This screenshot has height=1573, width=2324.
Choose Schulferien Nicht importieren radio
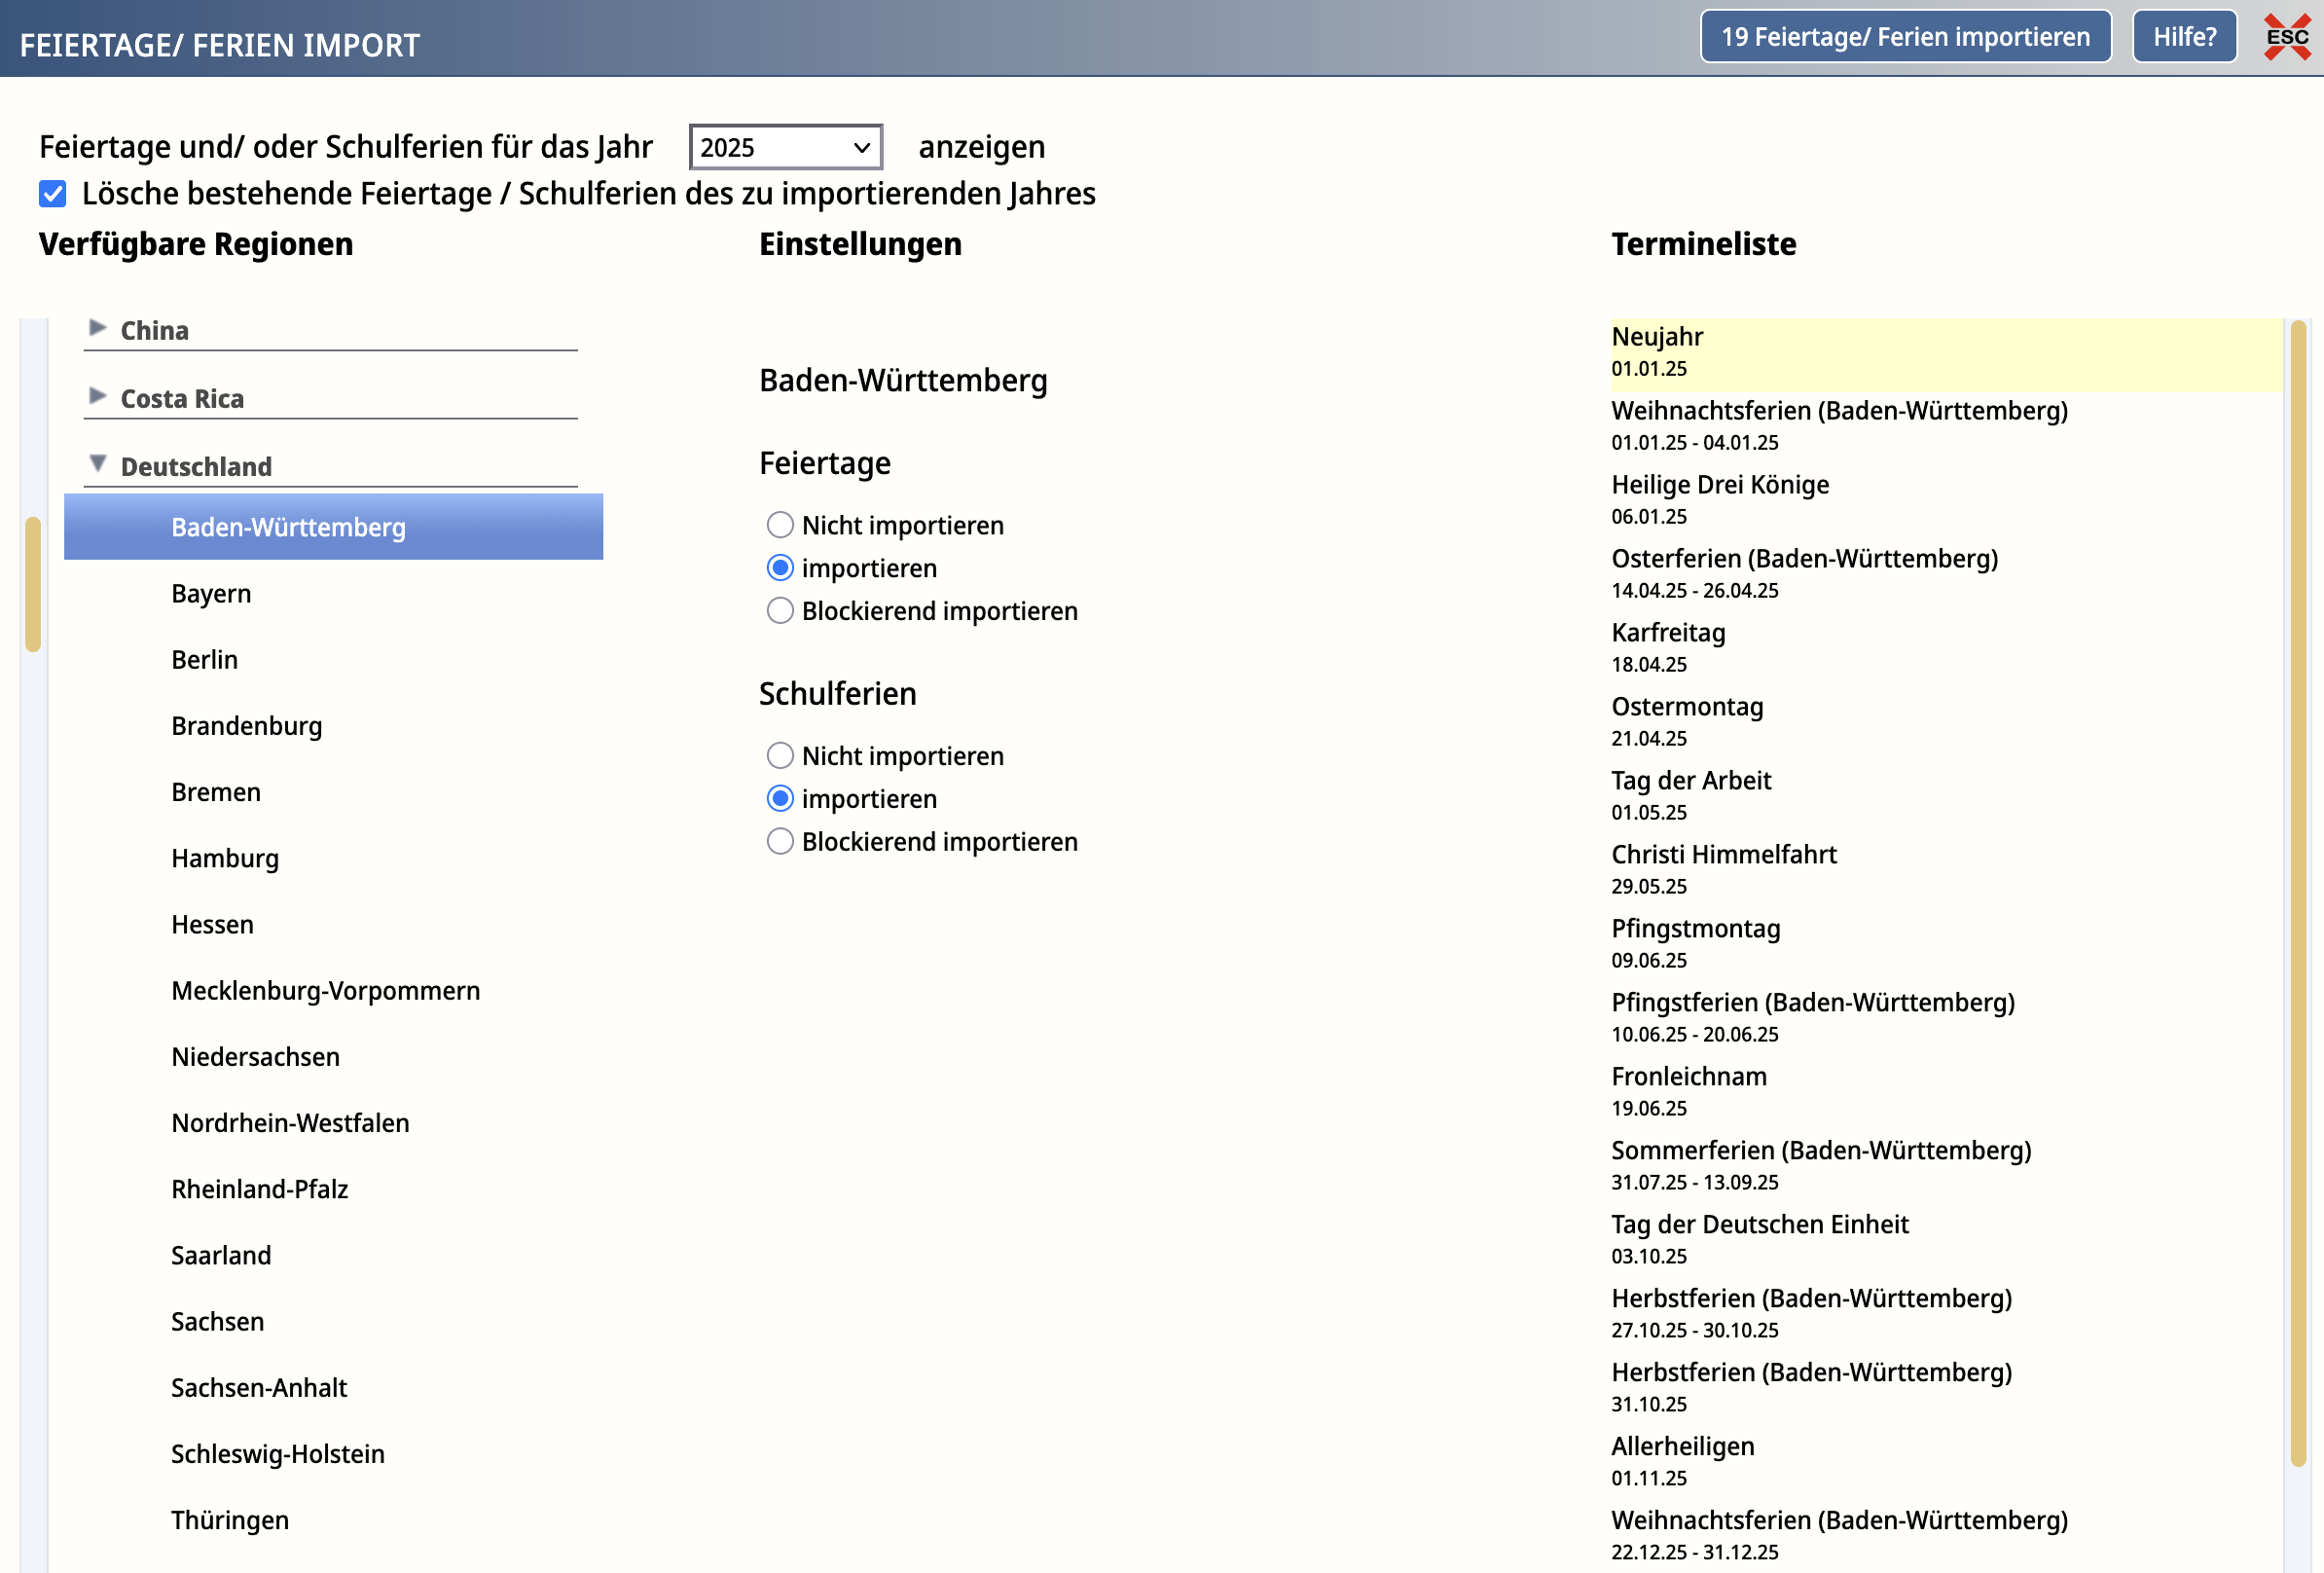pos(780,756)
